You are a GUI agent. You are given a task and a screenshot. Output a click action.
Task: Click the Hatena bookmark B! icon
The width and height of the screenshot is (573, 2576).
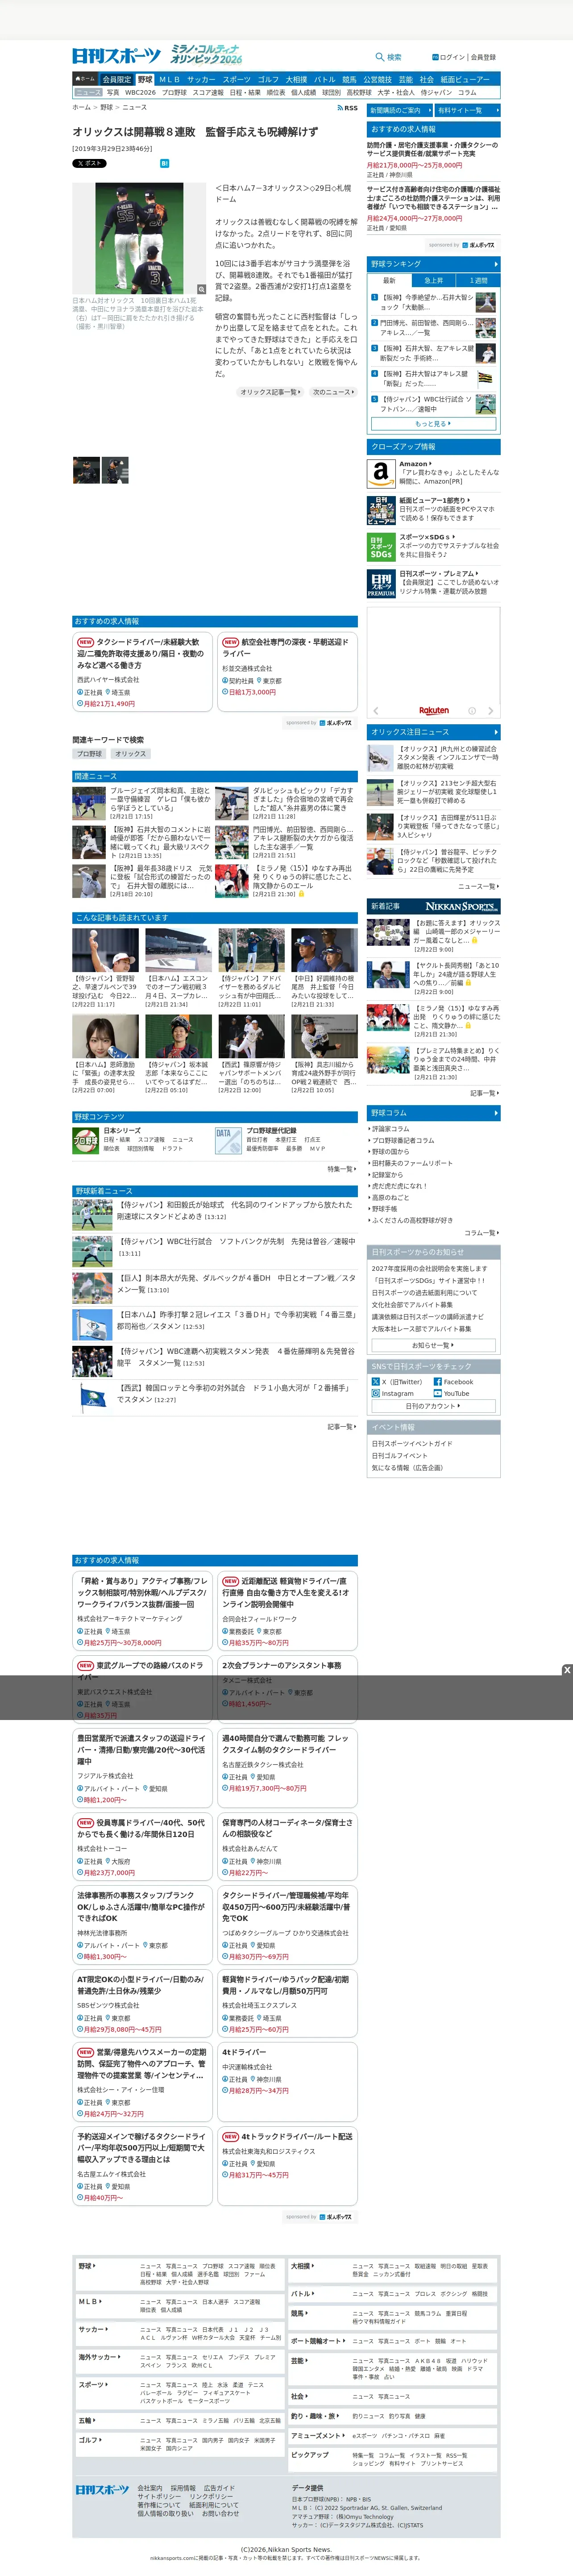[x=165, y=163]
